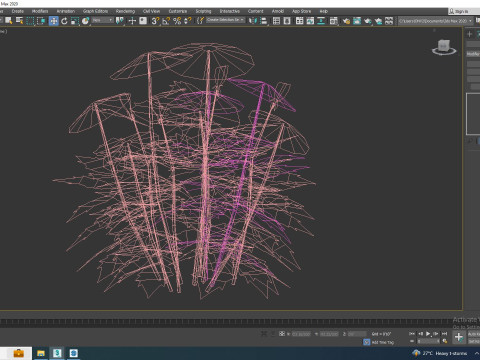The height and width of the screenshot is (360, 480).
Task: Step to Next Frame
Action: tap(436, 333)
